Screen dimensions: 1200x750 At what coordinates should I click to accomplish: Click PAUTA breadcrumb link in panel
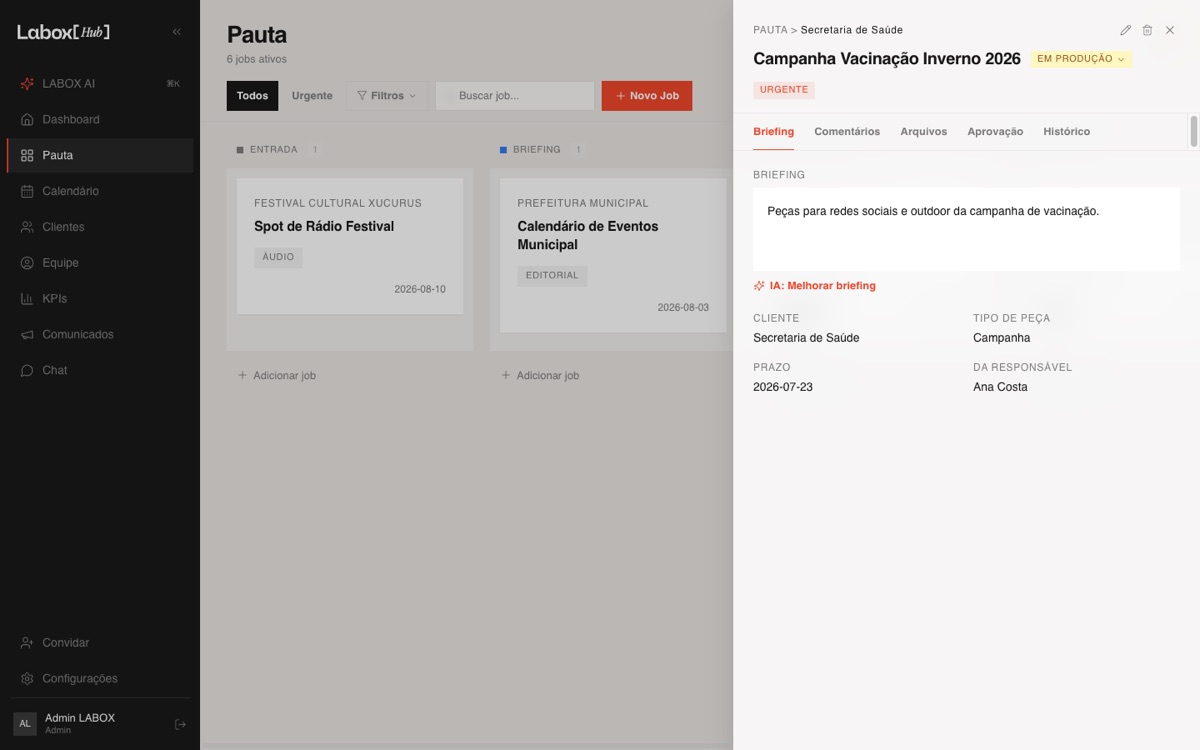(x=770, y=30)
